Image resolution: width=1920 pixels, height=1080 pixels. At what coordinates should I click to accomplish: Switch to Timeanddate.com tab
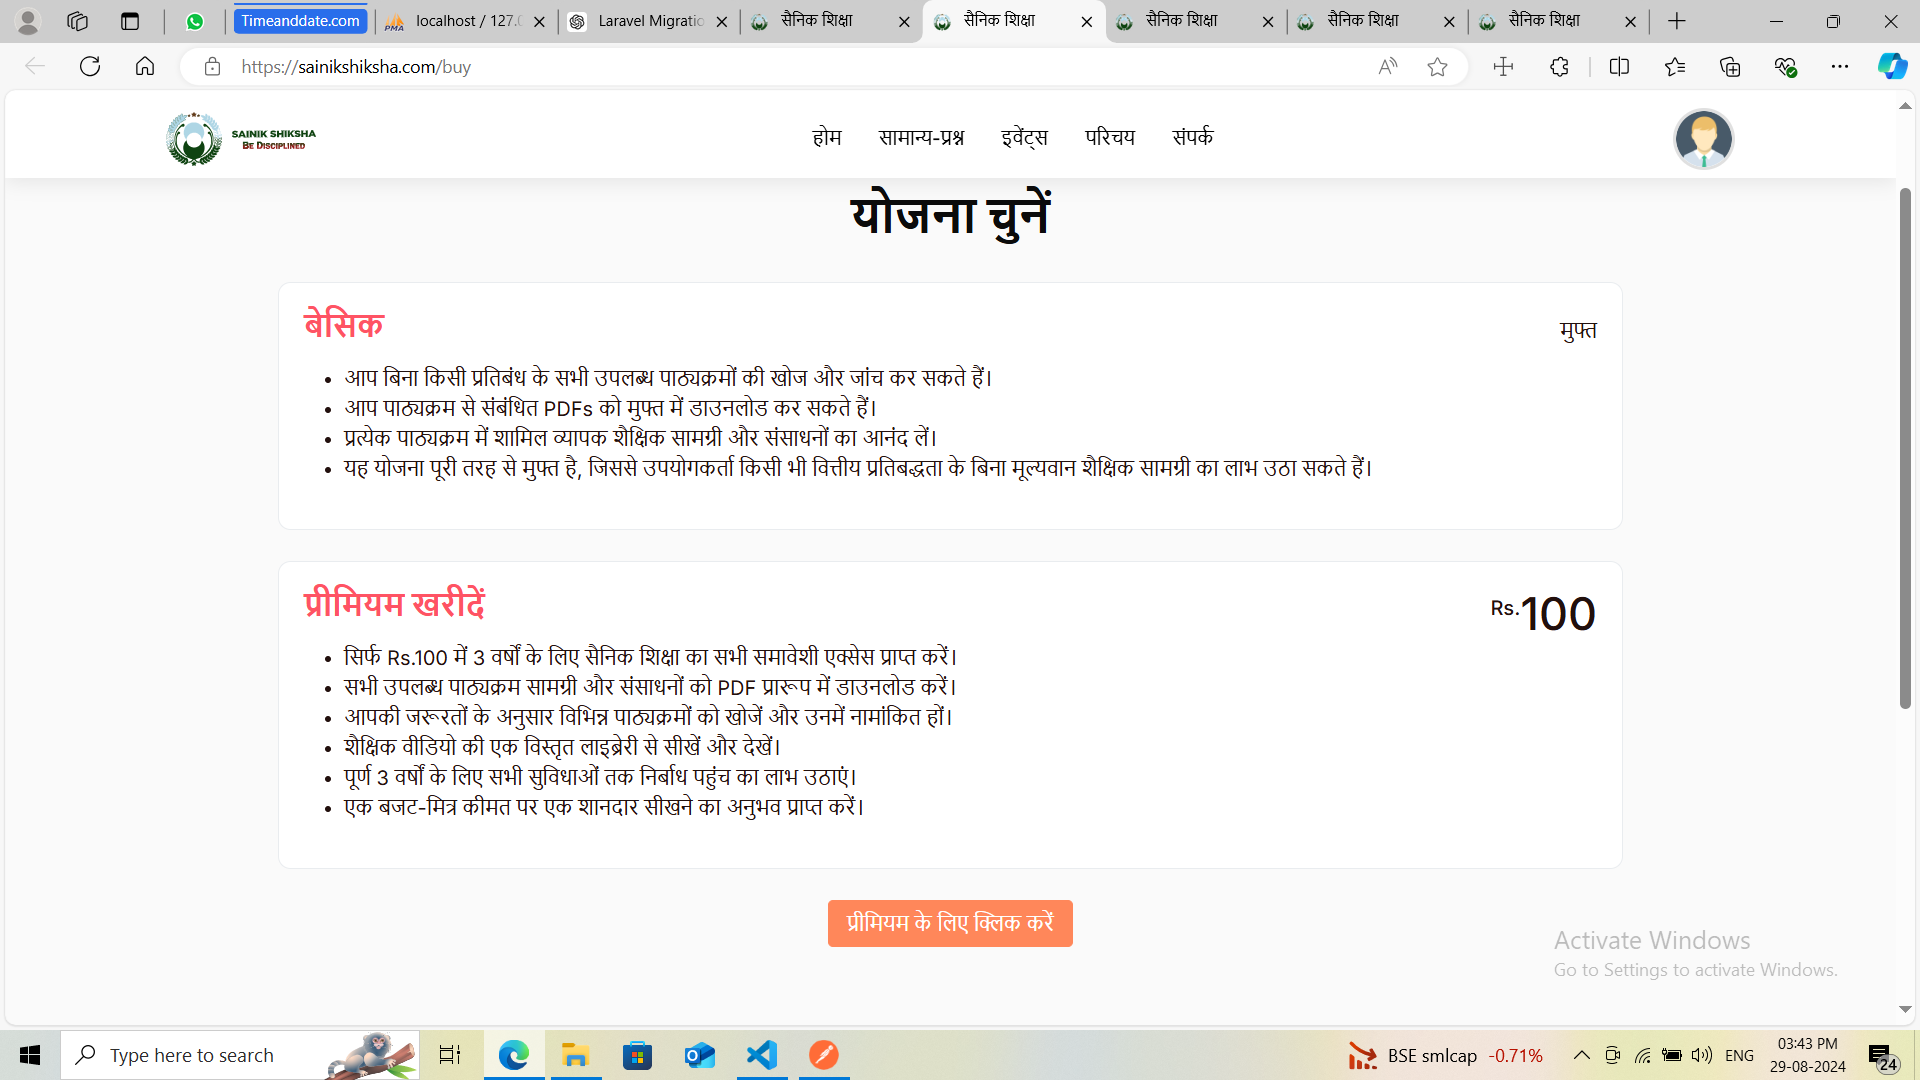tap(300, 21)
